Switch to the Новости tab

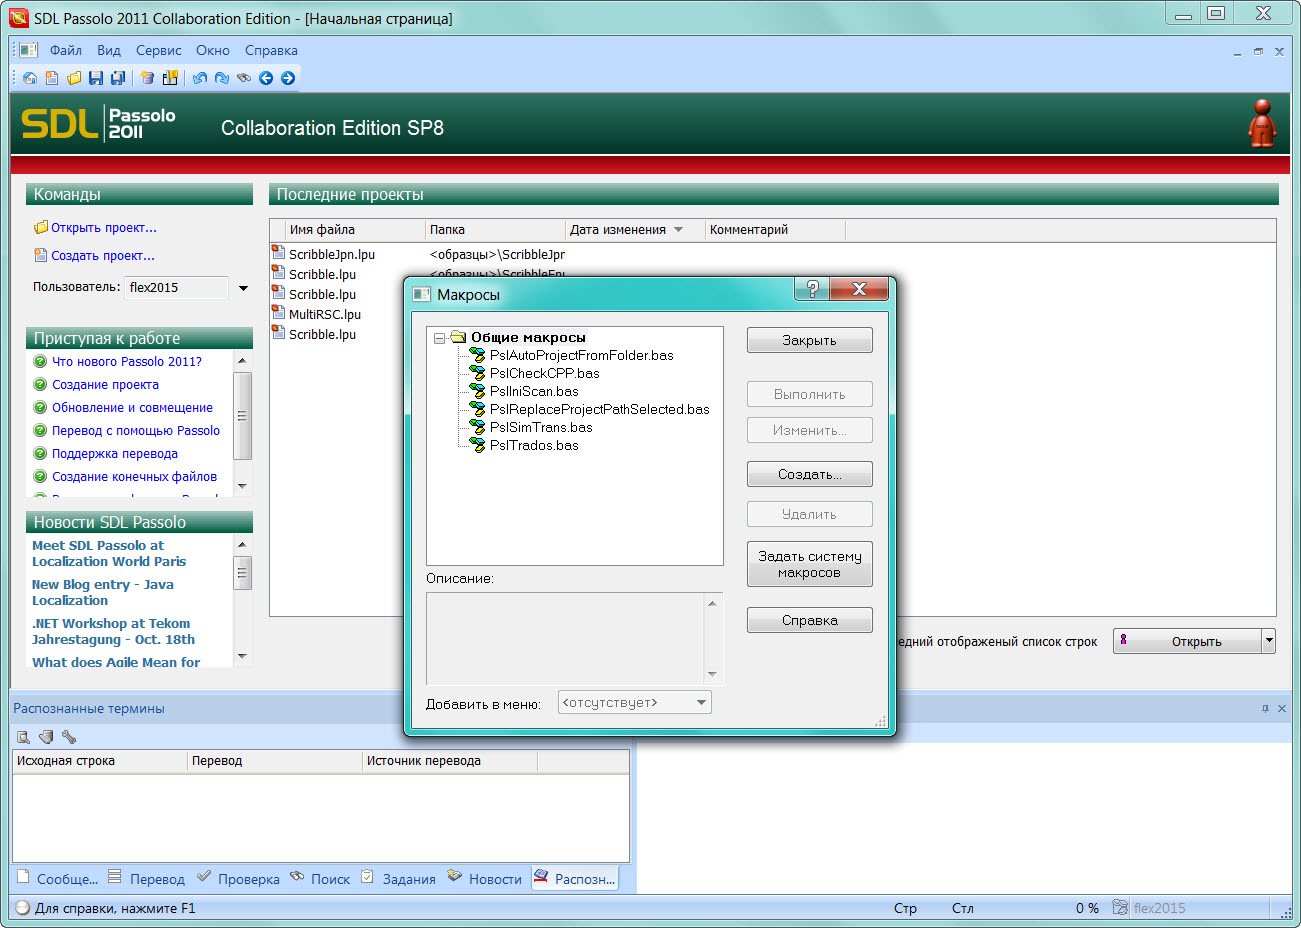[484, 878]
